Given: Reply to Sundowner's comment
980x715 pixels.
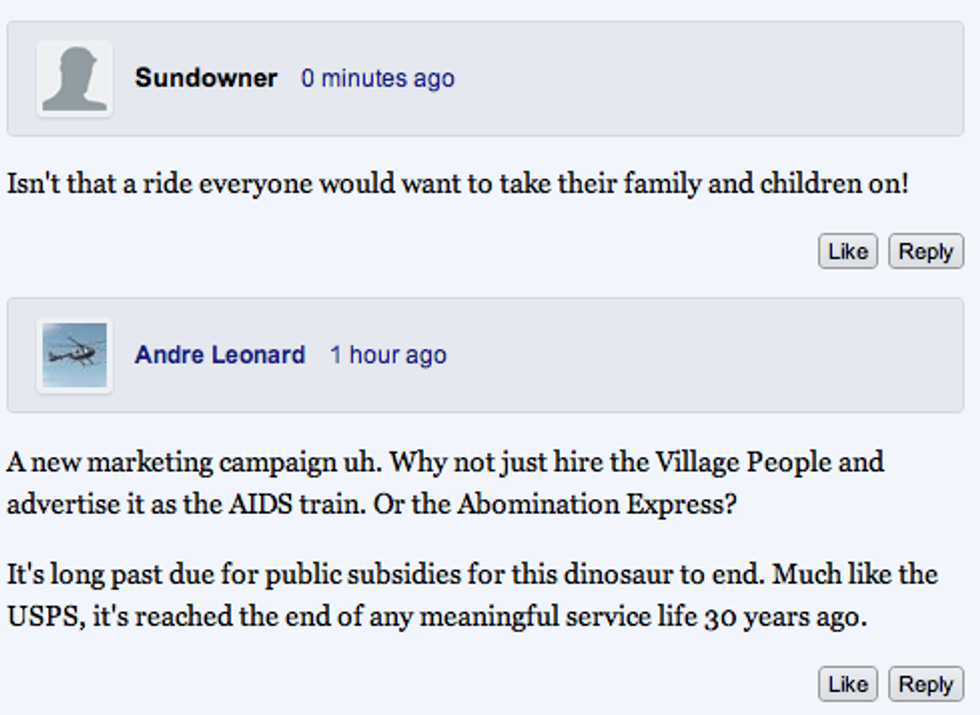Looking at the screenshot, I should [926, 251].
